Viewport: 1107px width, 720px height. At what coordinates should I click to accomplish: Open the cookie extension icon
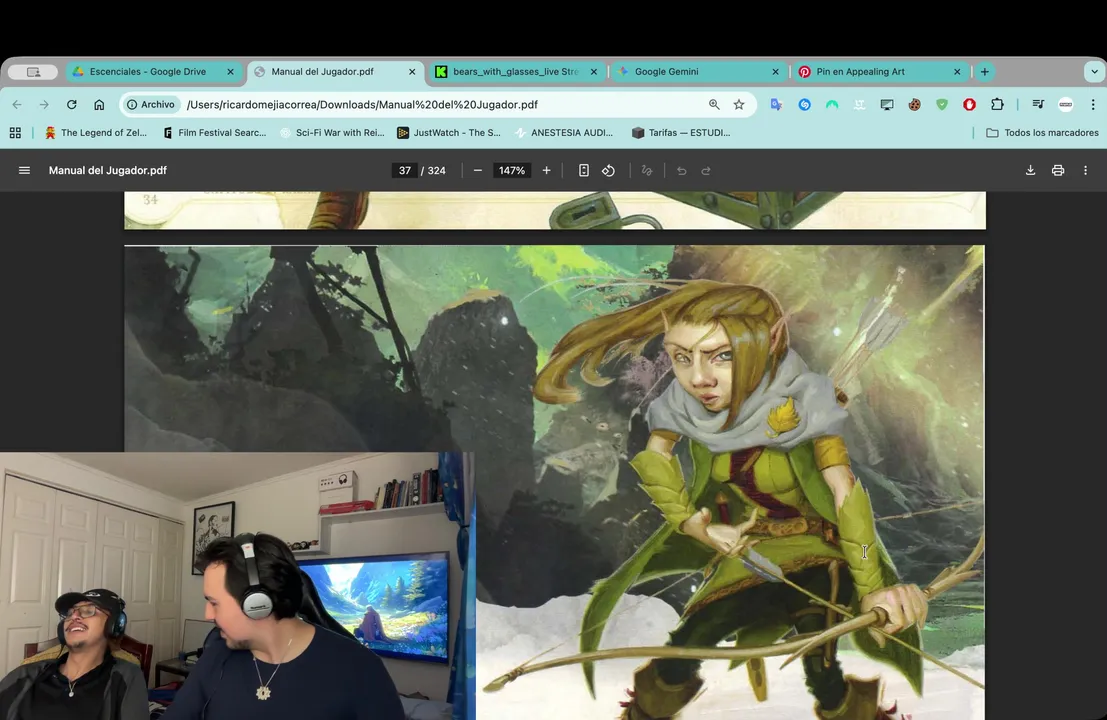coord(914,104)
